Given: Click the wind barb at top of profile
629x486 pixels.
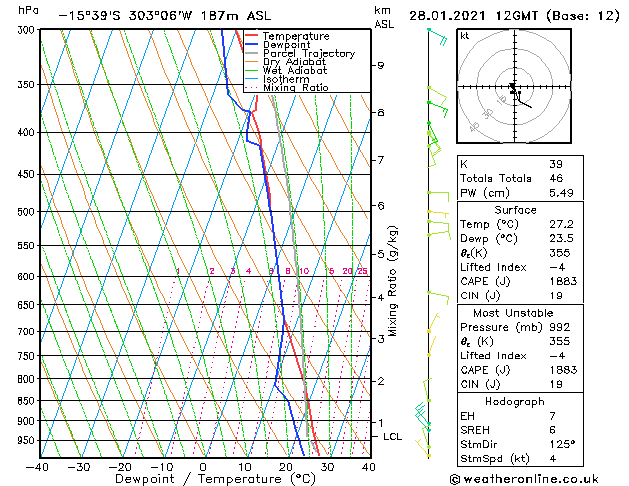Looking at the screenshot, I should pyautogui.click(x=435, y=31).
